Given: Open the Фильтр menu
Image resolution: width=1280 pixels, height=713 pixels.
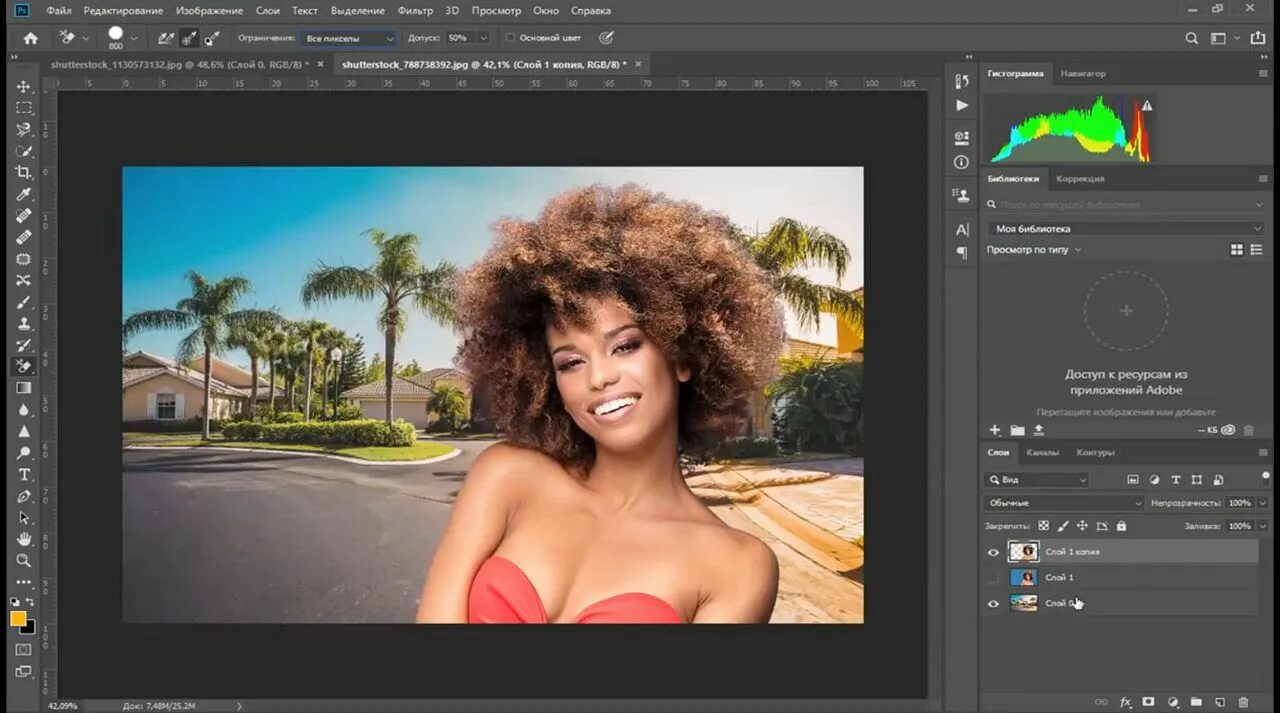Looking at the screenshot, I should (x=415, y=10).
